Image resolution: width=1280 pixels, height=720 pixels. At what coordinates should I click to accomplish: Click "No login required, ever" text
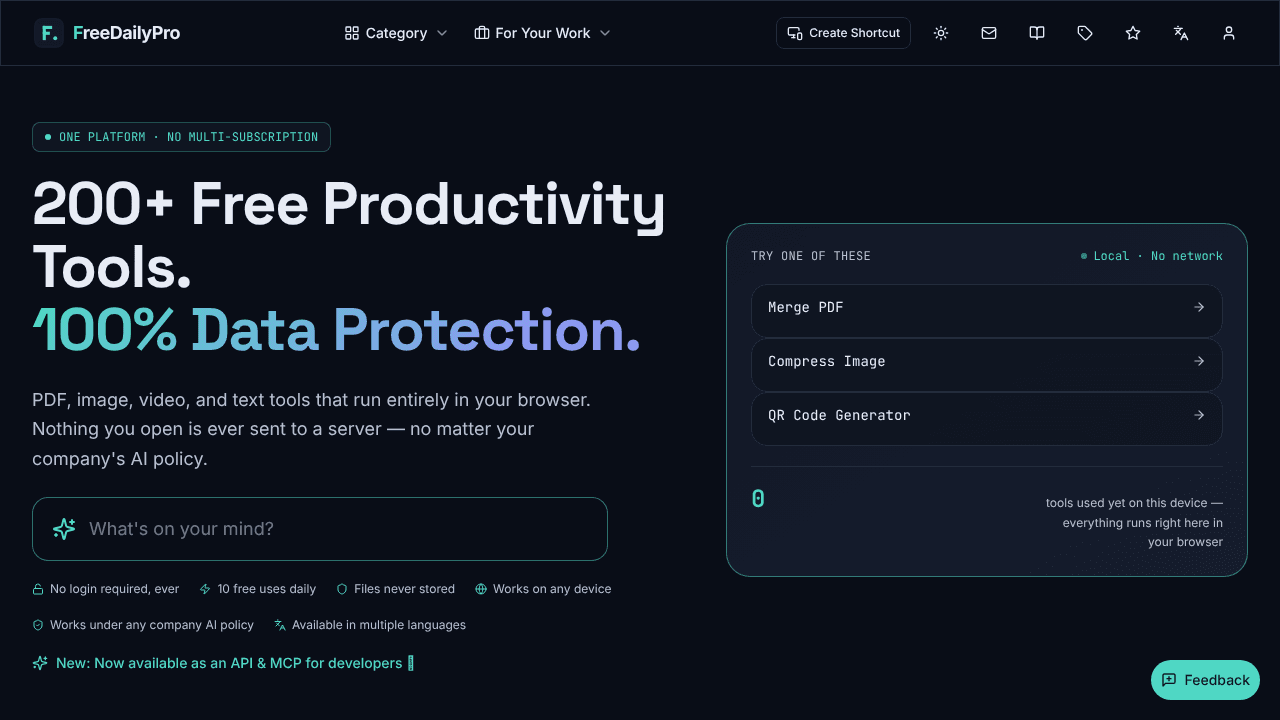(115, 589)
